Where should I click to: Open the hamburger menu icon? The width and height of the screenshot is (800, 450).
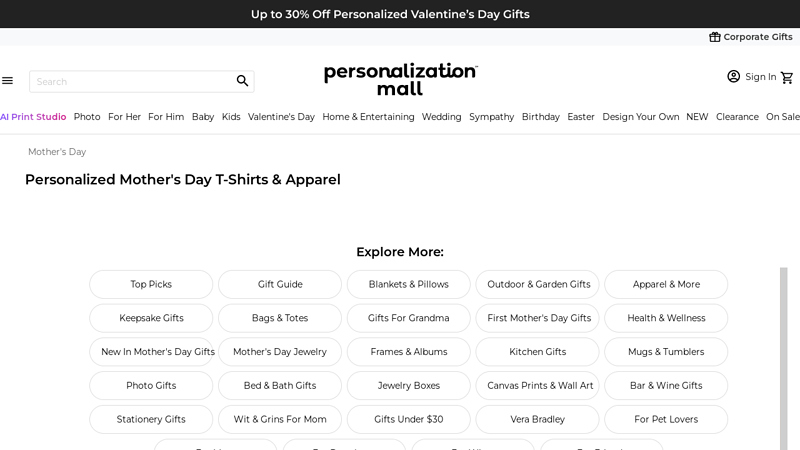[x=8, y=81]
